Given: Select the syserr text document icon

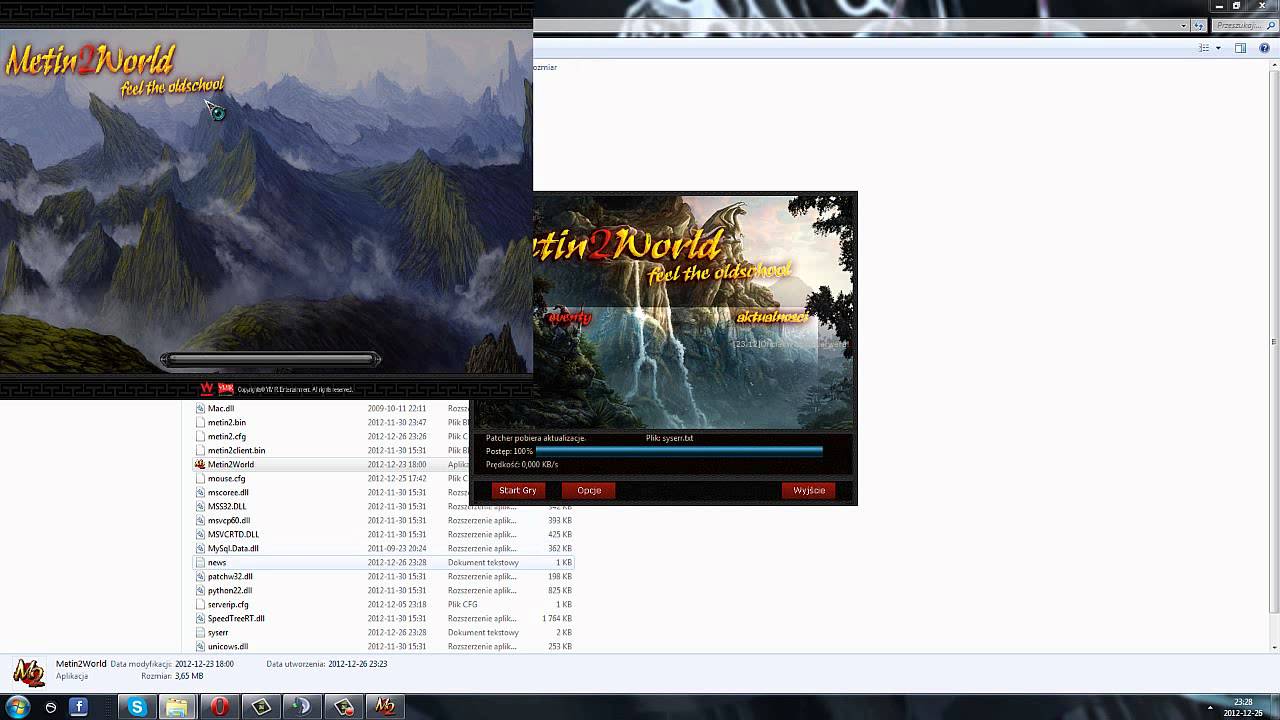Looking at the screenshot, I should pyautogui.click(x=200, y=632).
